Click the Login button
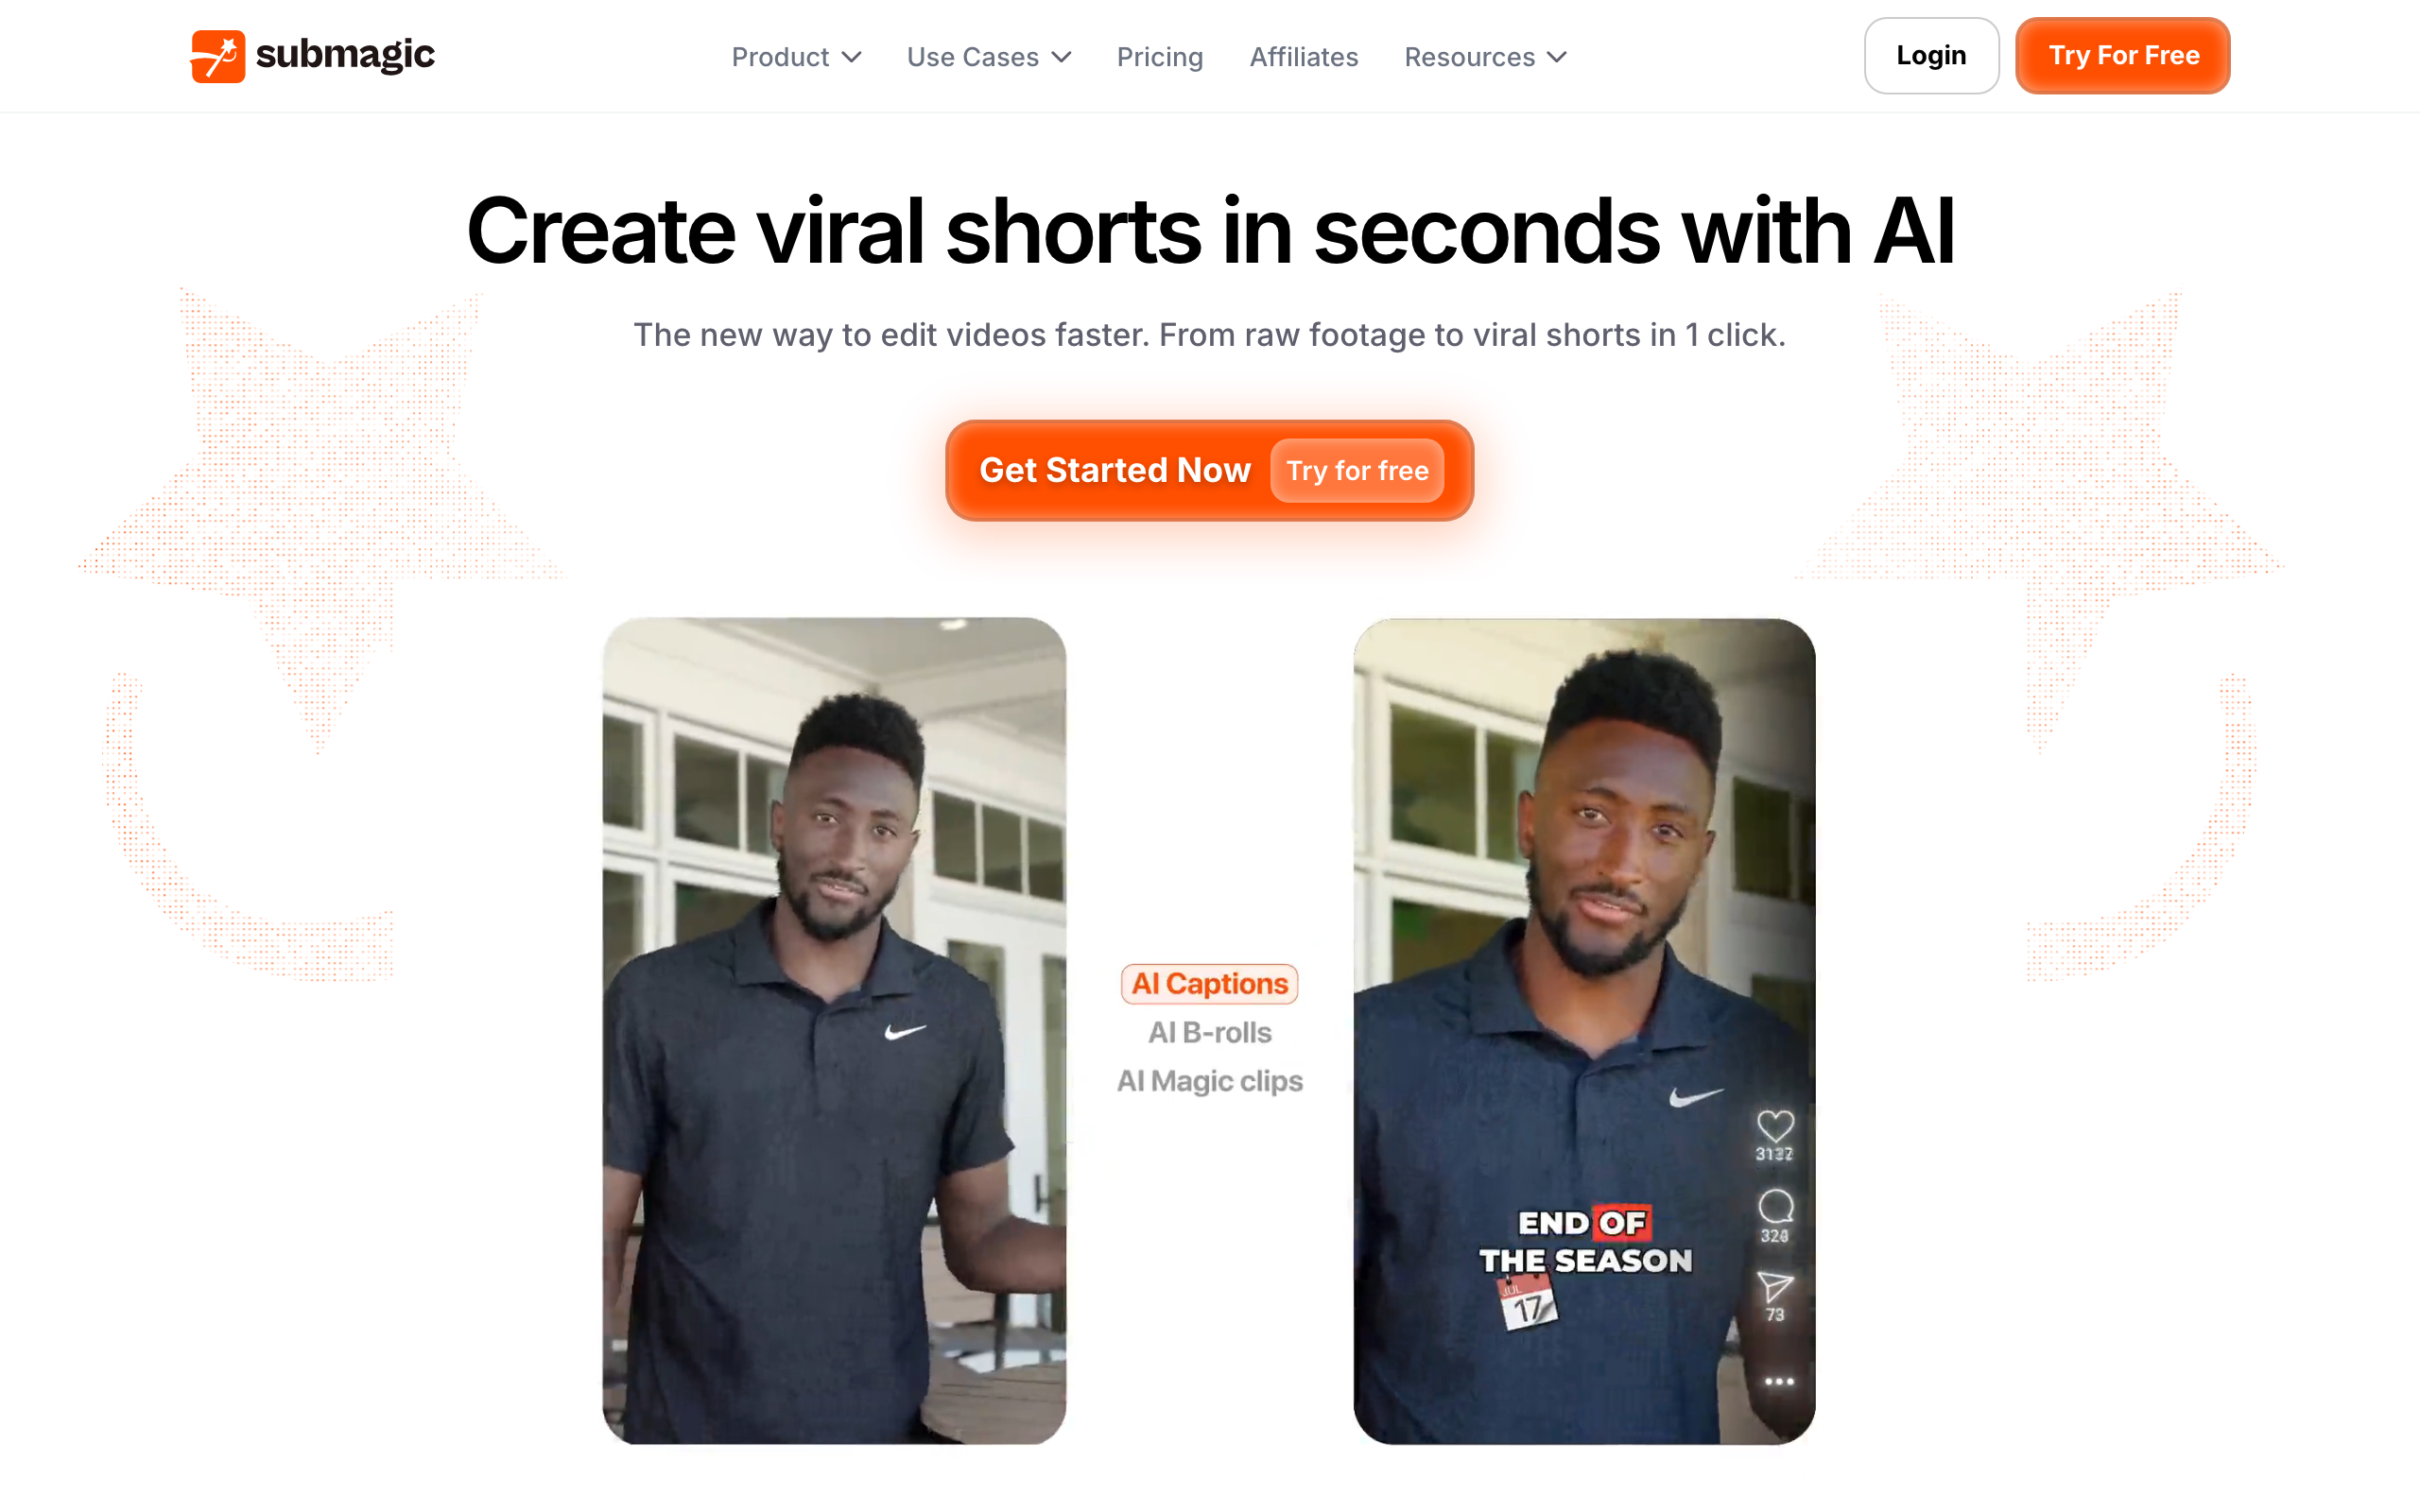Viewport: 2420px width, 1512px height. coord(1931,56)
